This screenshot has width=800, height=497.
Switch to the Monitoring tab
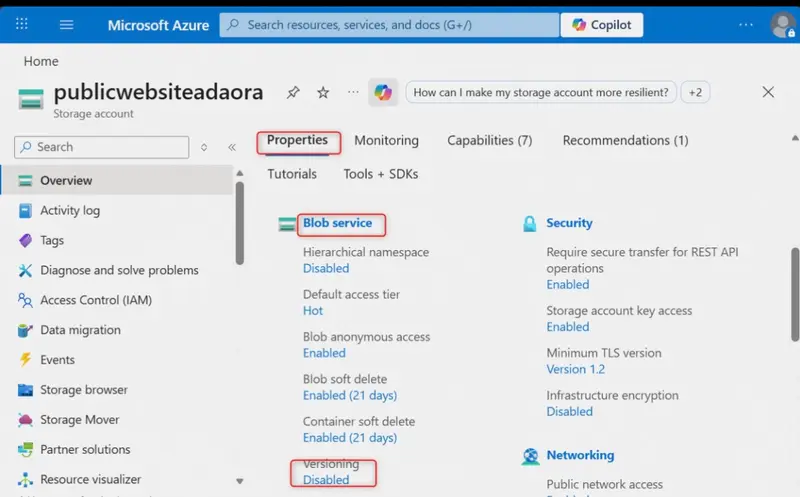(x=386, y=140)
